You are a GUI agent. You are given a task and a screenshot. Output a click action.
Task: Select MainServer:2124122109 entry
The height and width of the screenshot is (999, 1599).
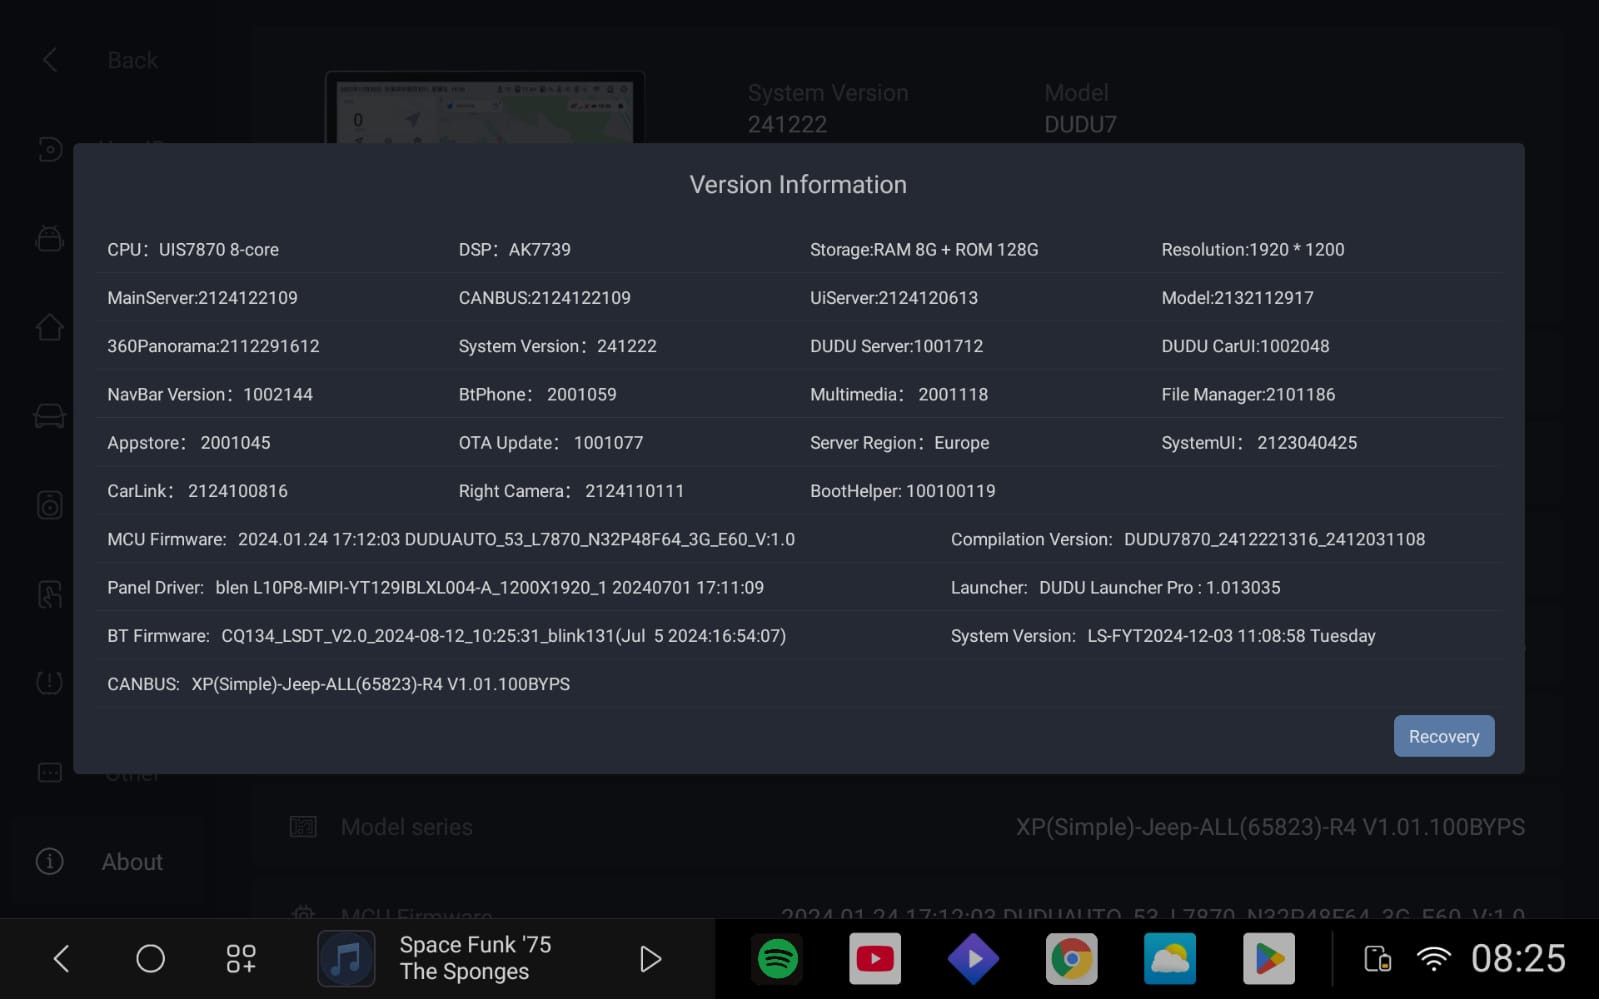coord(202,298)
